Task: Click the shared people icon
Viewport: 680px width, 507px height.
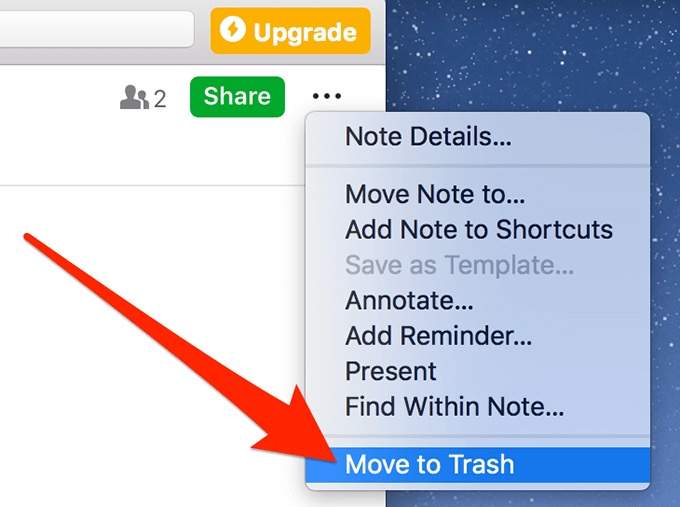Action: pyautogui.click(x=134, y=97)
